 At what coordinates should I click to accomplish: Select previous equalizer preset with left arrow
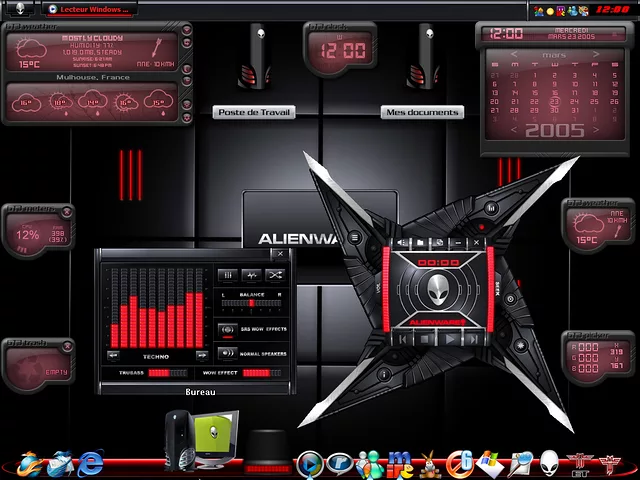[113, 356]
